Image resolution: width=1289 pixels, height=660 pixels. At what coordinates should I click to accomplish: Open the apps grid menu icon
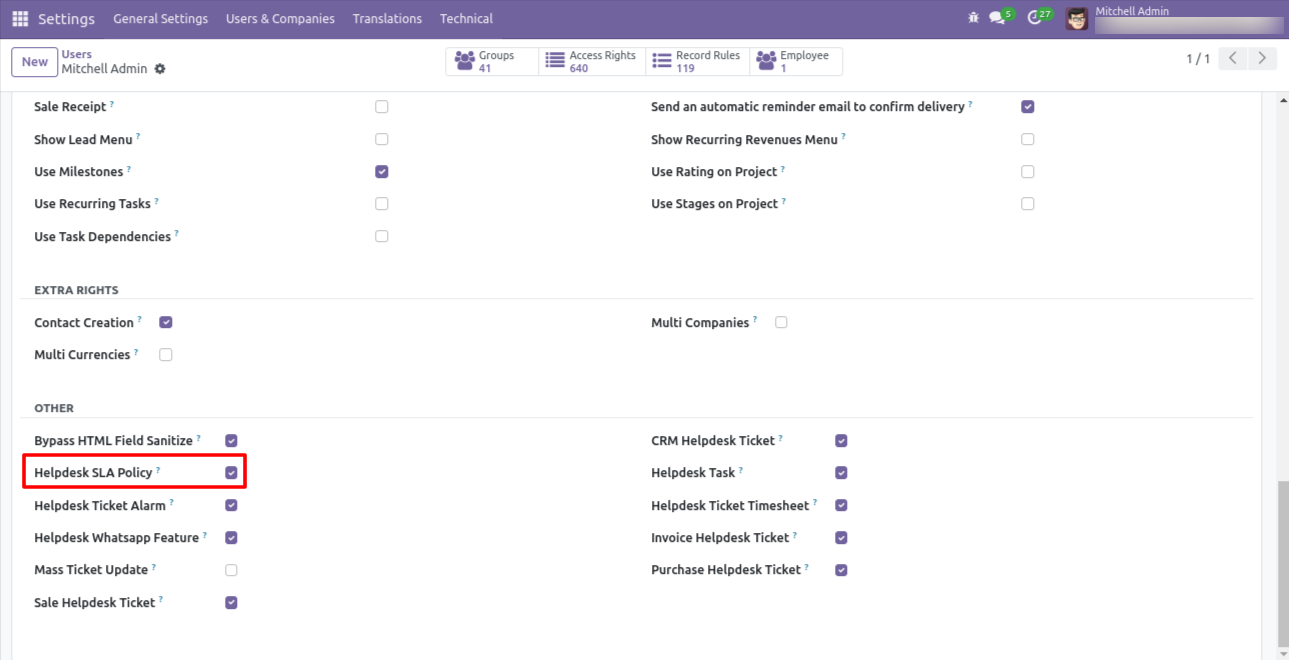coord(20,19)
